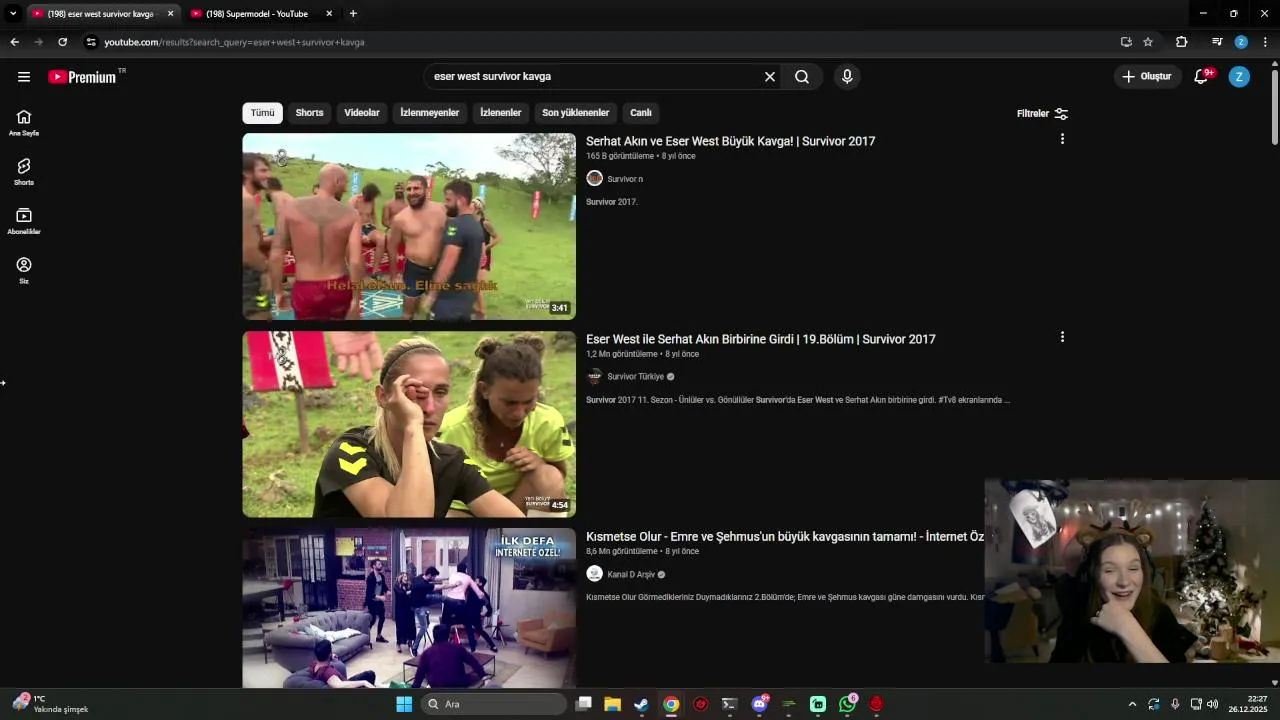Open Abonelikler in the sidebar
1280x720 pixels.
click(24, 221)
